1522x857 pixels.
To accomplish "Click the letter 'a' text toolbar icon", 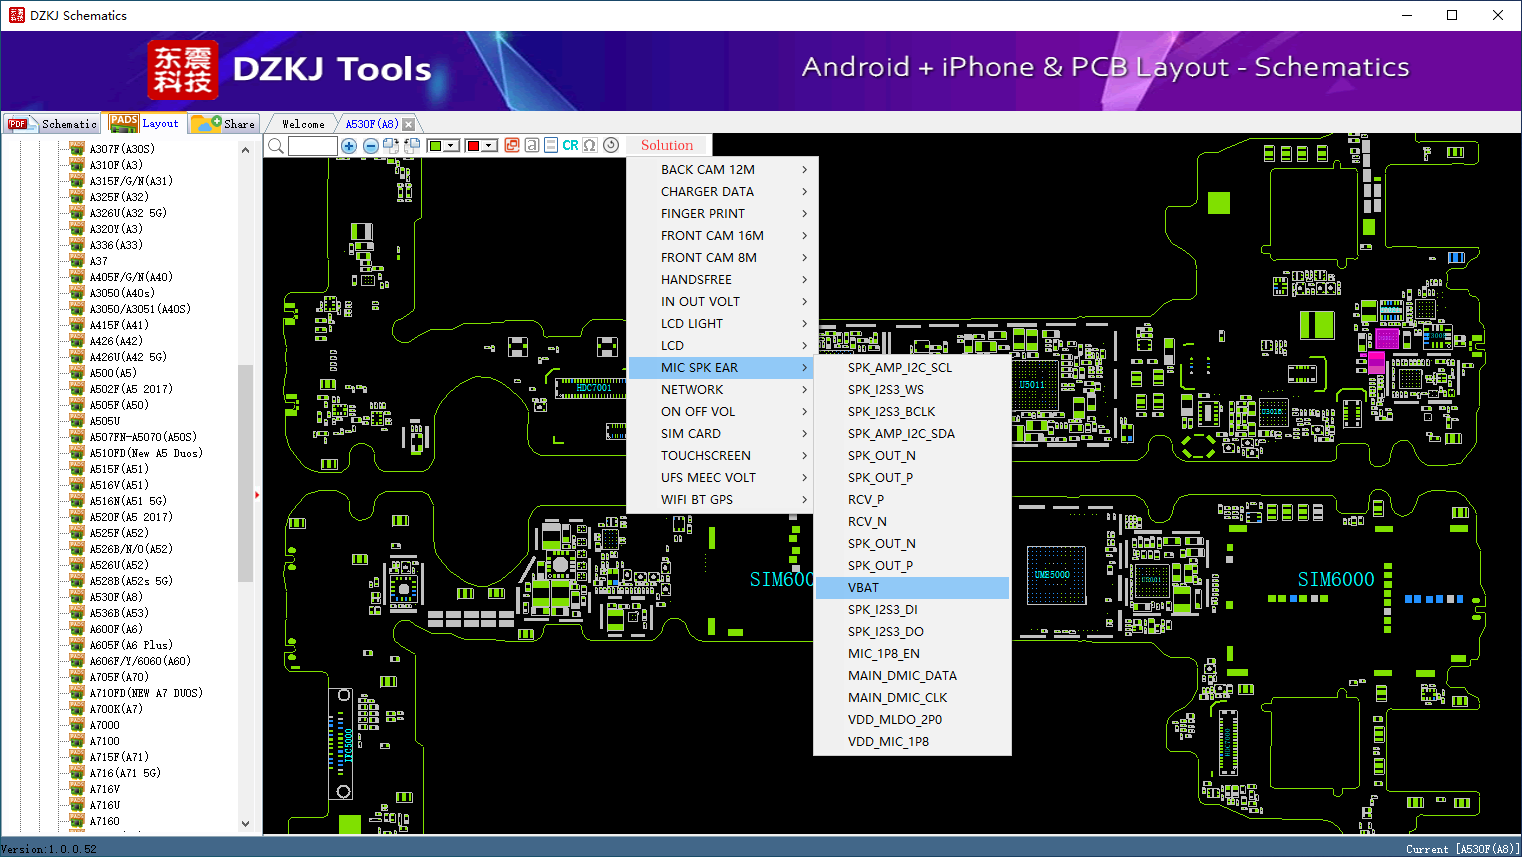I will coord(532,145).
